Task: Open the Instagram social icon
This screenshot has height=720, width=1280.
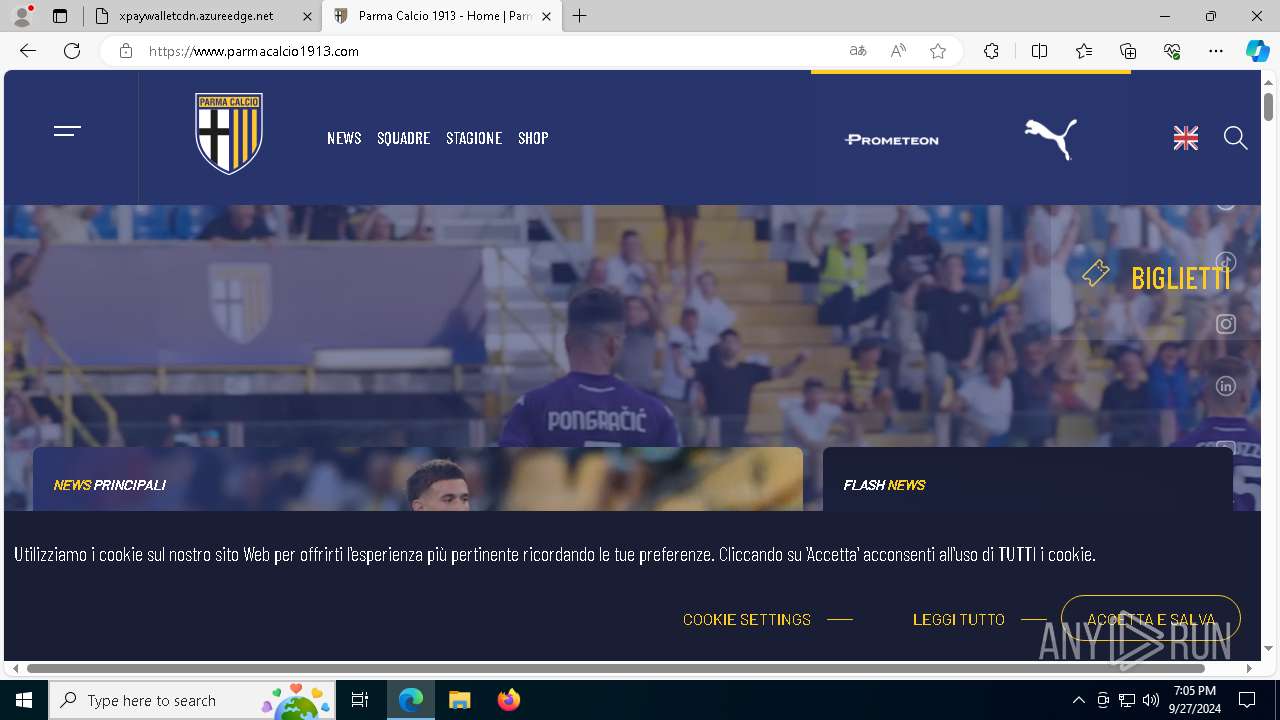Action: 1226,324
